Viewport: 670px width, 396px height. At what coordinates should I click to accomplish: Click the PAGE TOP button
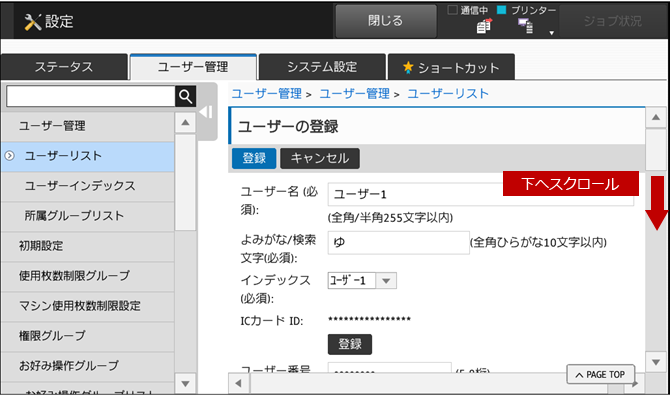point(601,375)
